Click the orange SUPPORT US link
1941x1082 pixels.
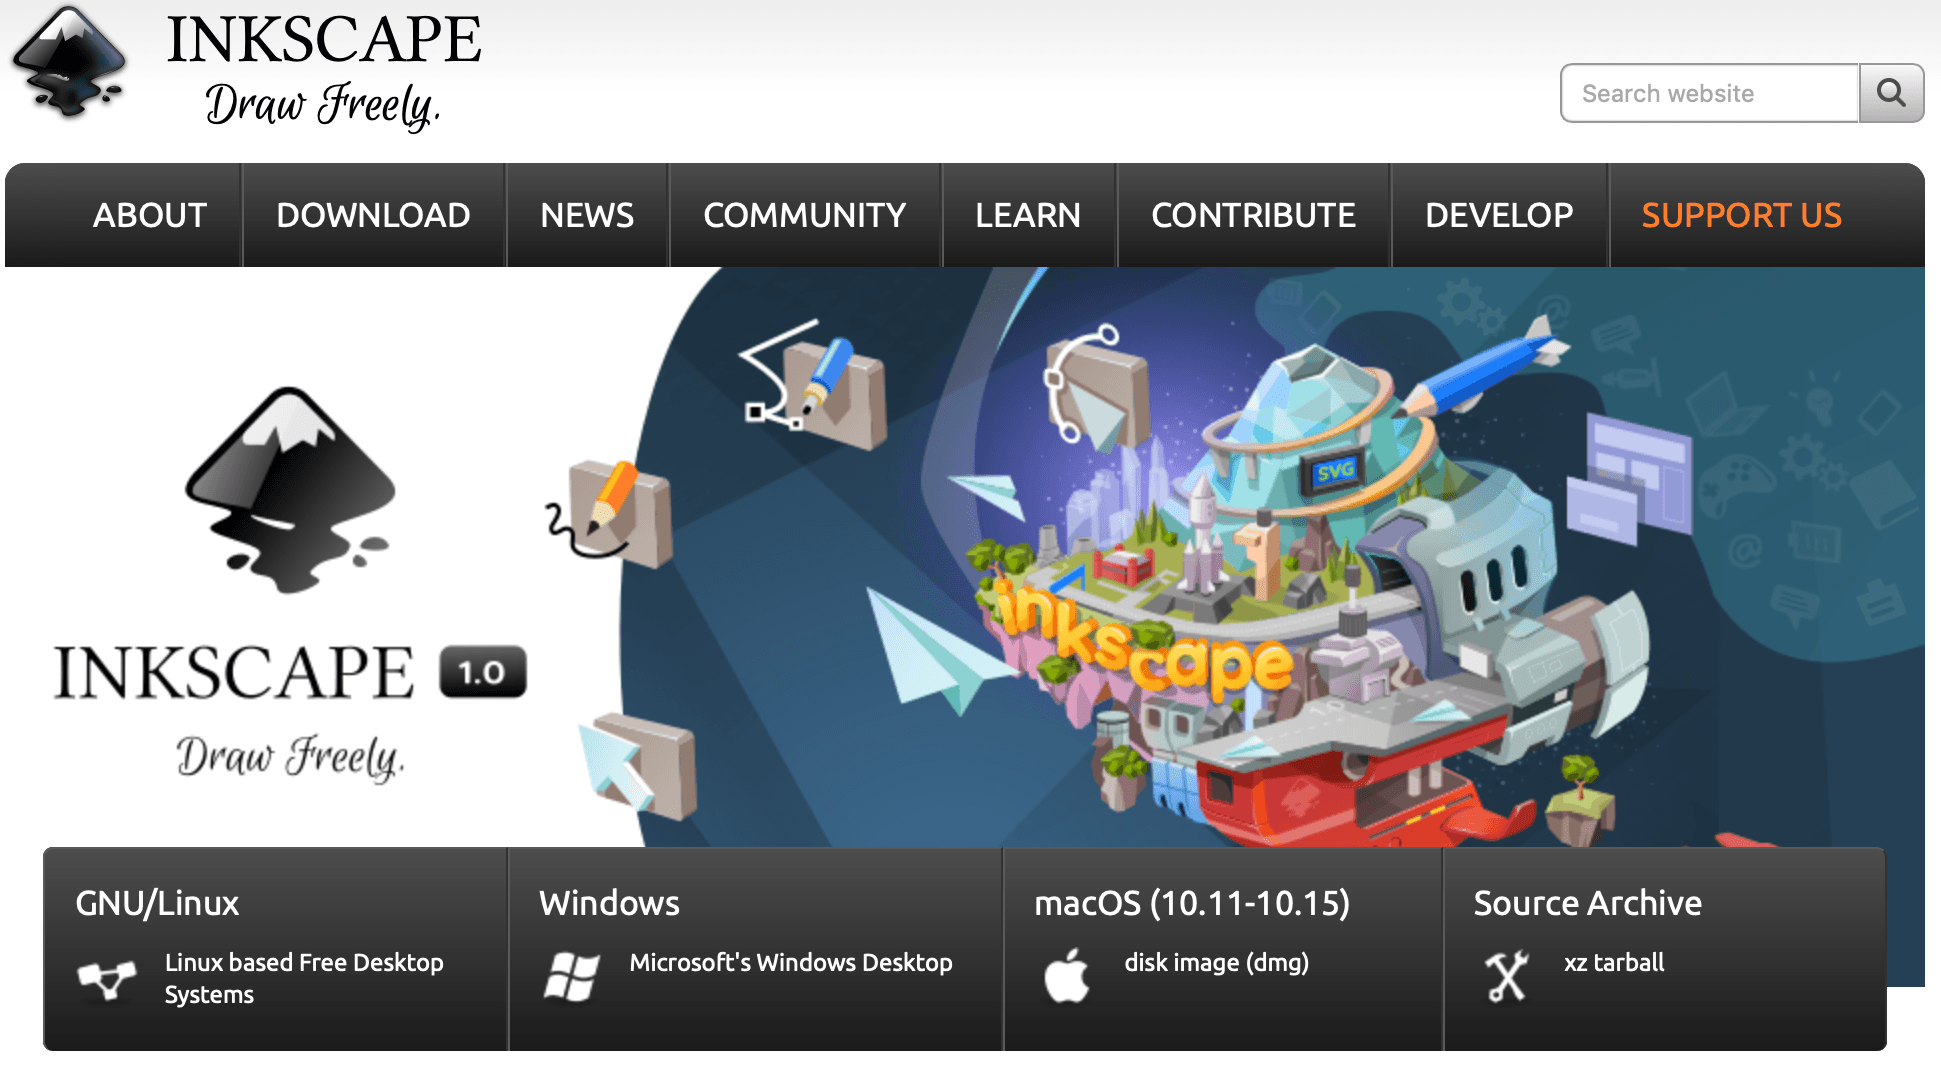pos(1741,215)
